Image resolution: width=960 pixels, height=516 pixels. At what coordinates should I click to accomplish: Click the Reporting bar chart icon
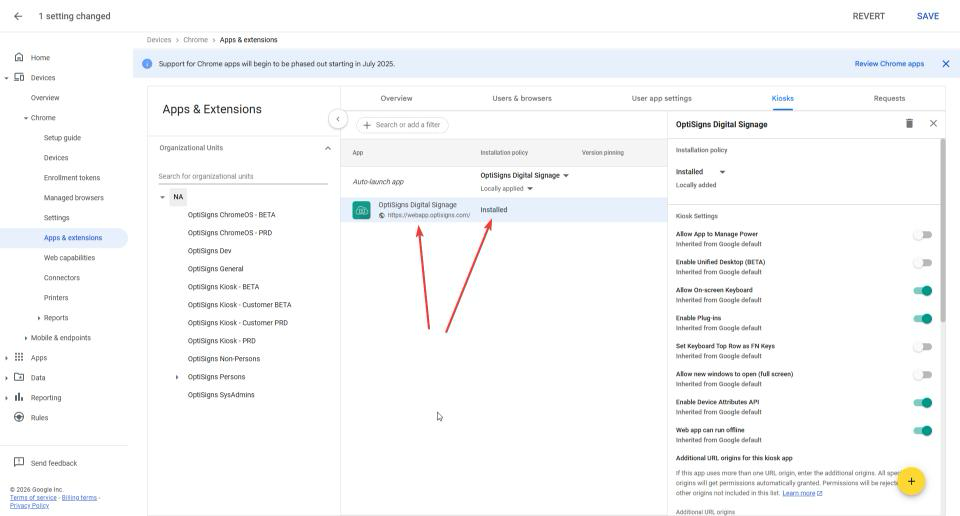pyautogui.click(x=19, y=397)
